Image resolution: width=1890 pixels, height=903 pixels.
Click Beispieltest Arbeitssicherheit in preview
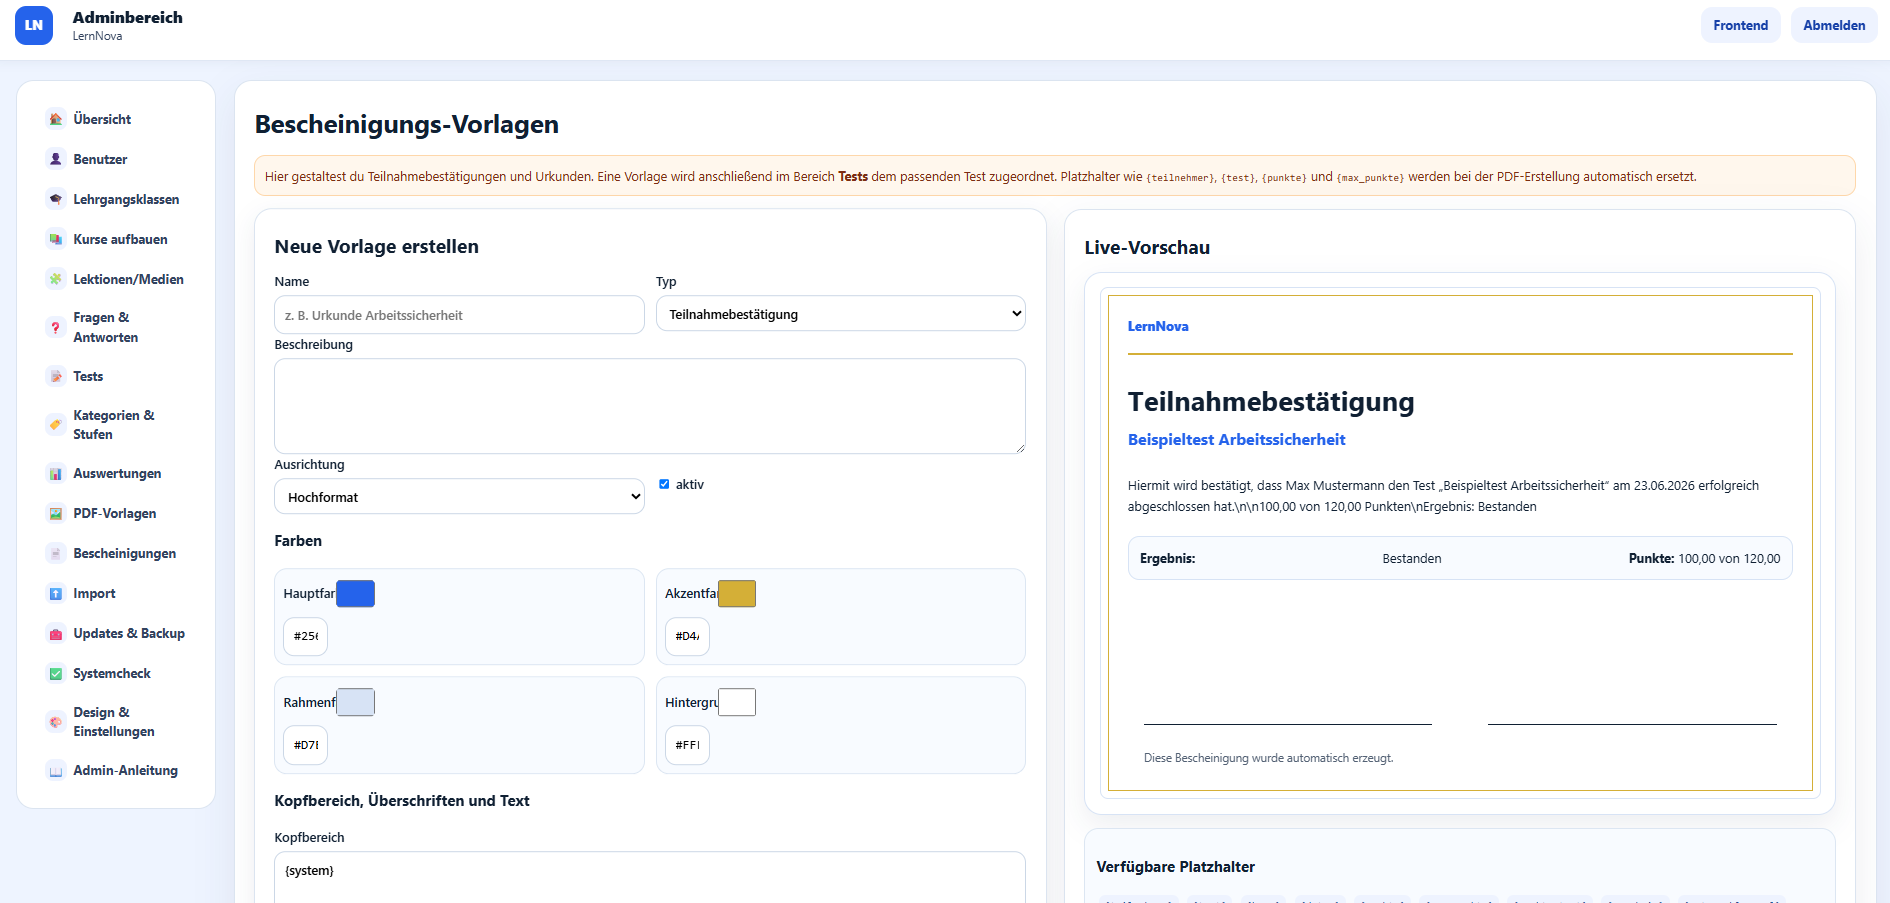pos(1236,440)
